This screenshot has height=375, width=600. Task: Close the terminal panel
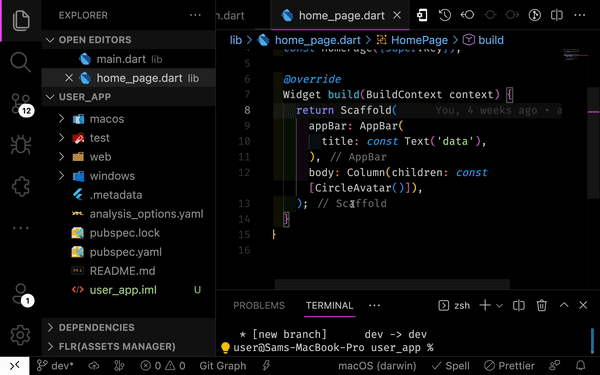[x=583, y=305]
